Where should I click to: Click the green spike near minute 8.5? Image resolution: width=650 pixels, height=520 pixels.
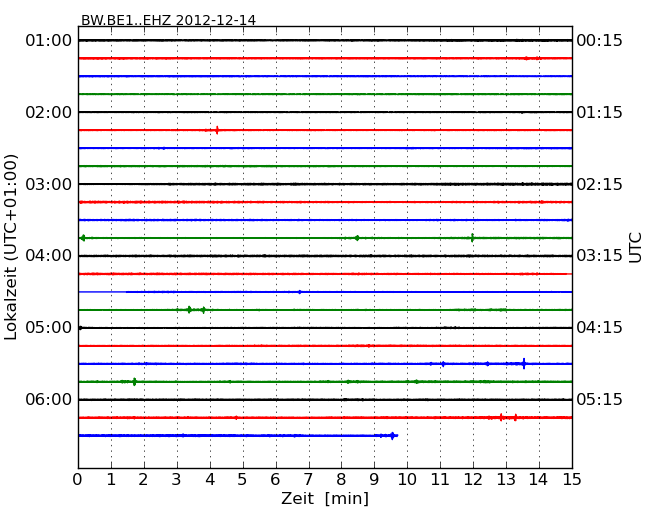pyautogui.click(x=357, y=238)
